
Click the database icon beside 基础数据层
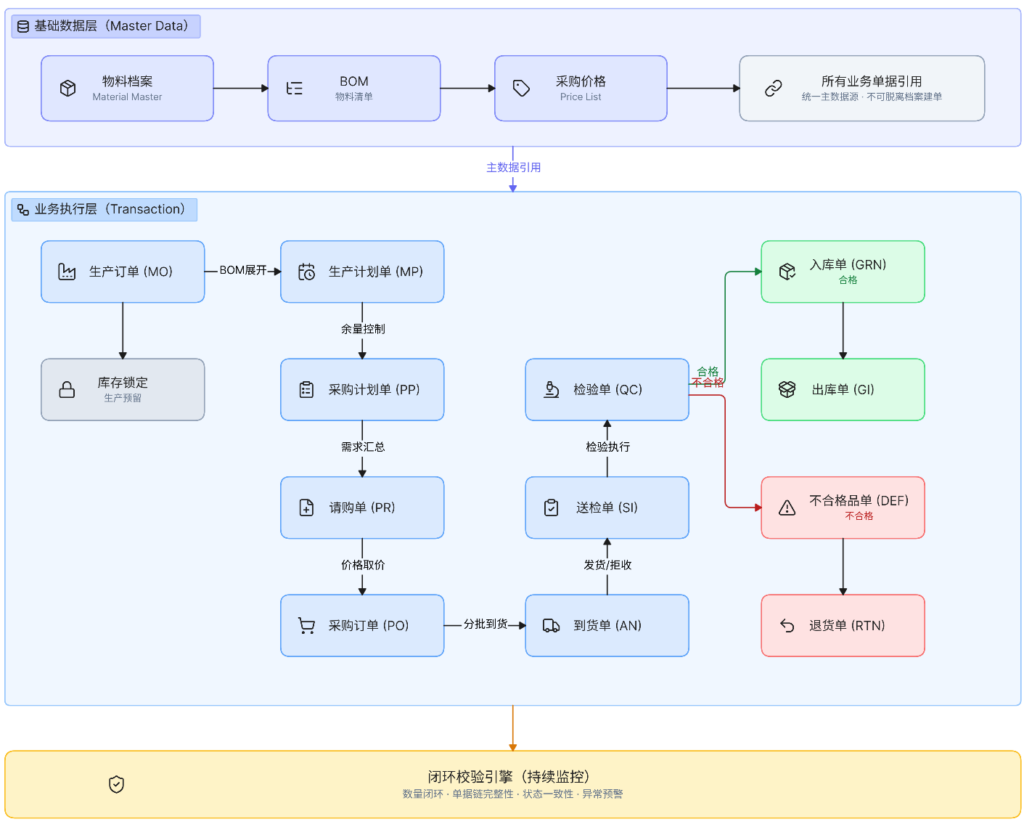(x=23, y=26)
